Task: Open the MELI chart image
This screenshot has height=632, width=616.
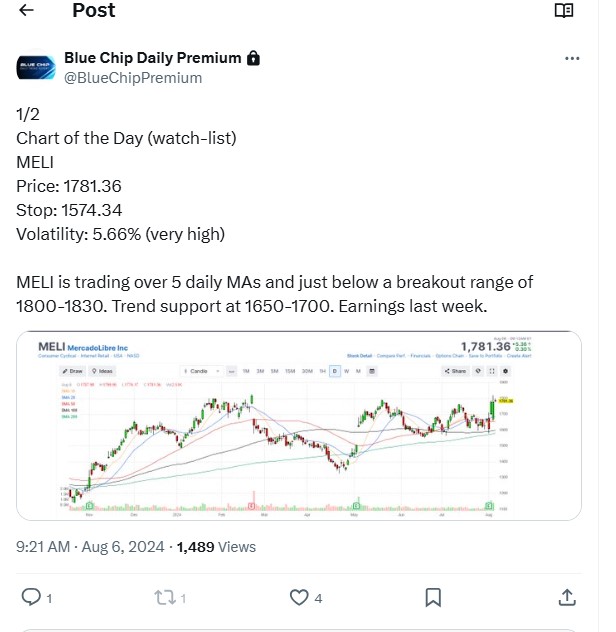Action: point(299,426)
